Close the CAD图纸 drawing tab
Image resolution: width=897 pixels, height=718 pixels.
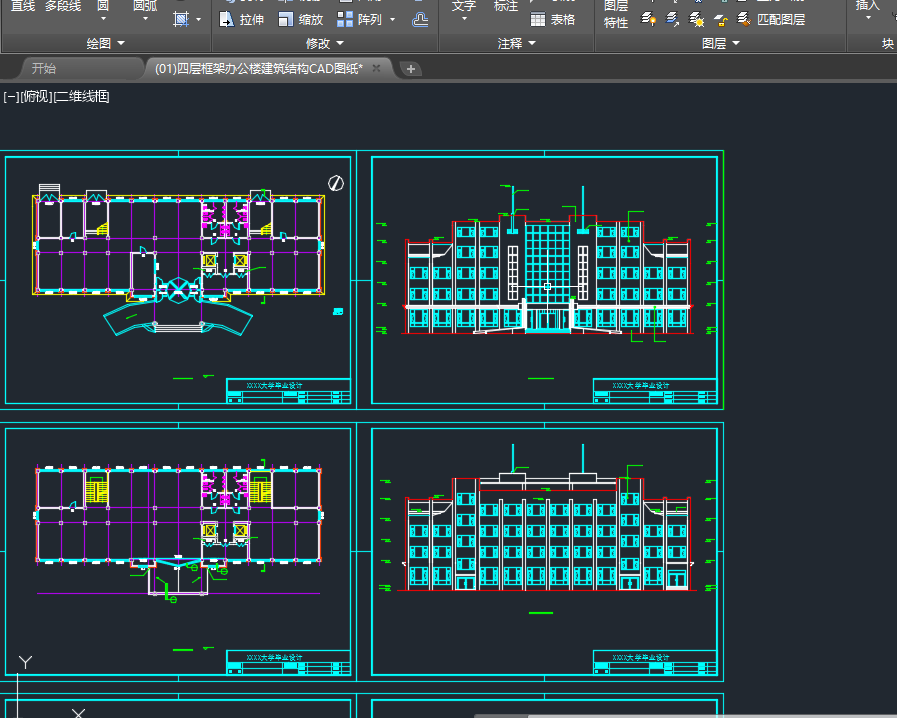tap(377, 68)
